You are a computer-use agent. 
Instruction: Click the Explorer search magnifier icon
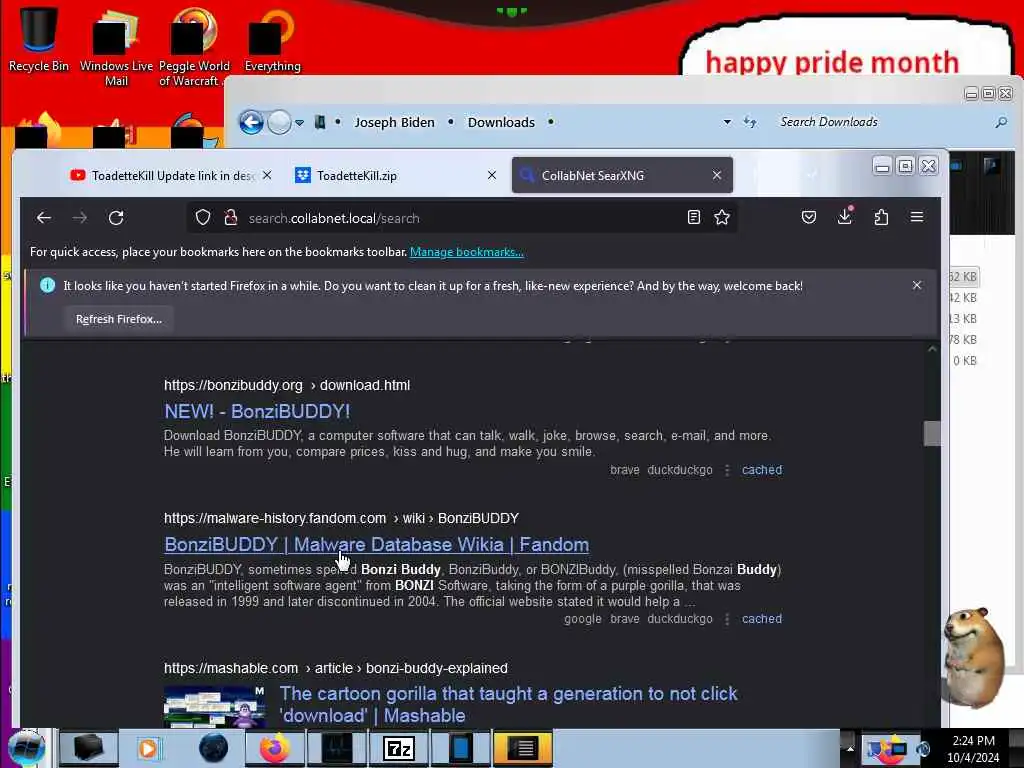1000,122
